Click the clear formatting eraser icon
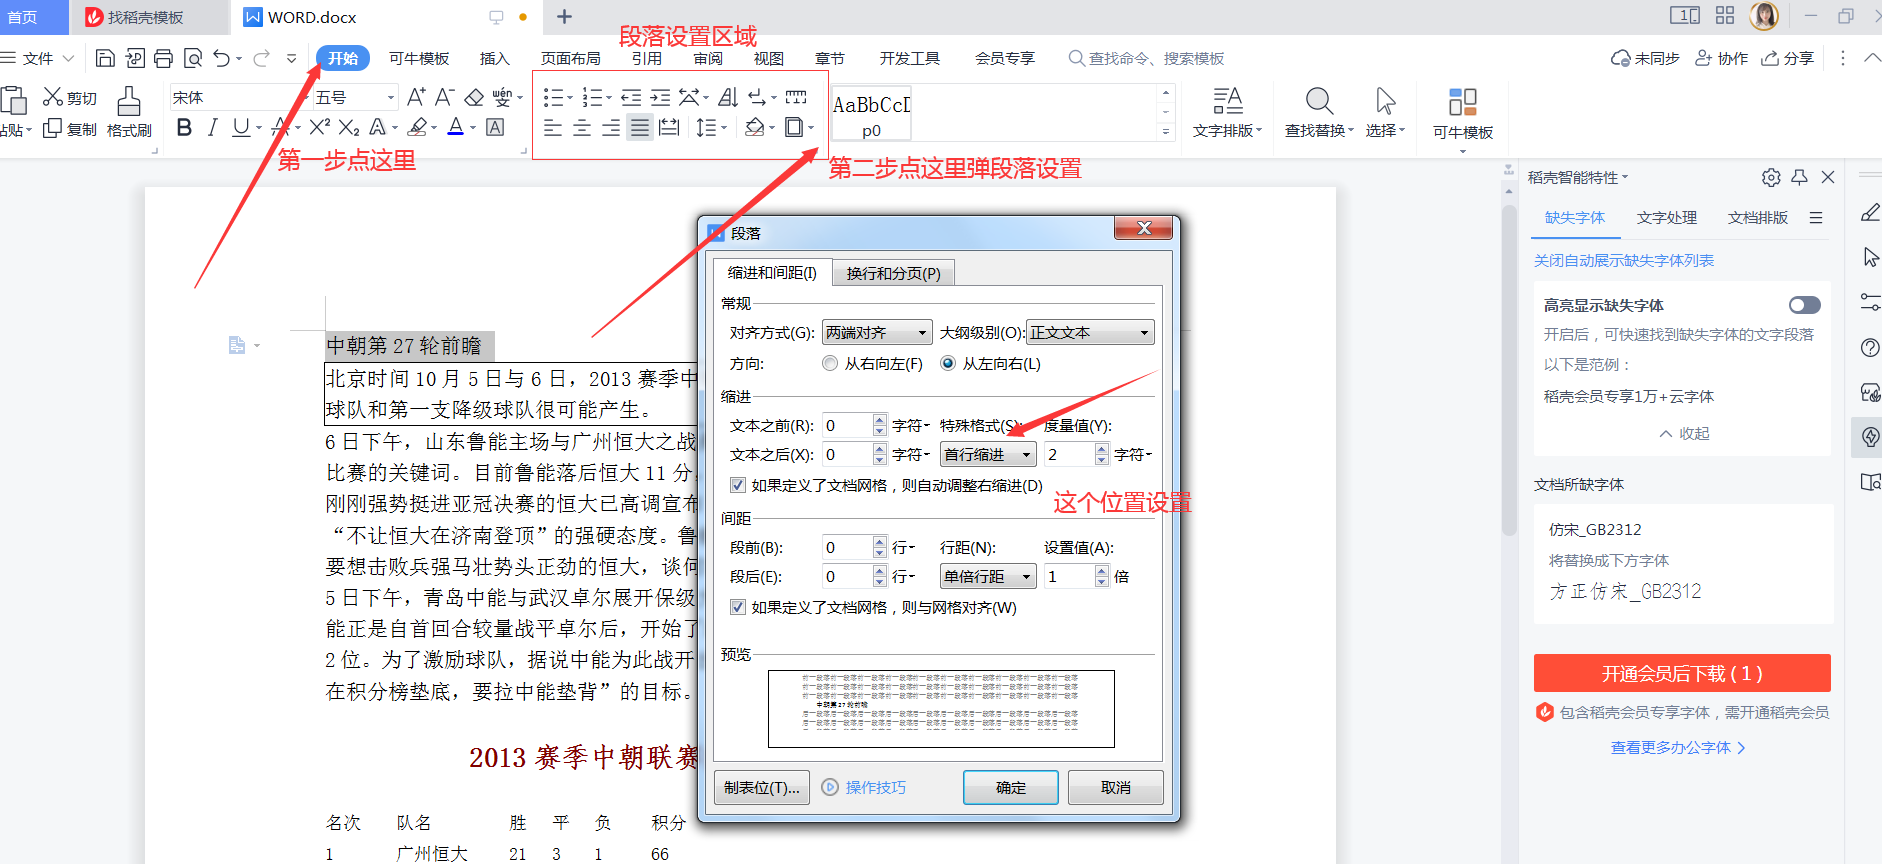The height and width of the screenshot is (864, 1882). pyautogui.click(x=474, y=97)
